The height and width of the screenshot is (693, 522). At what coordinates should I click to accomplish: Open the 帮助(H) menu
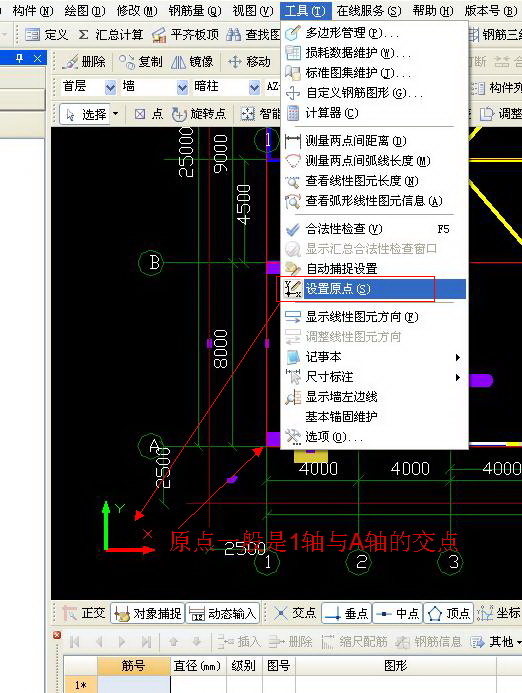click(x=433, y=10)
